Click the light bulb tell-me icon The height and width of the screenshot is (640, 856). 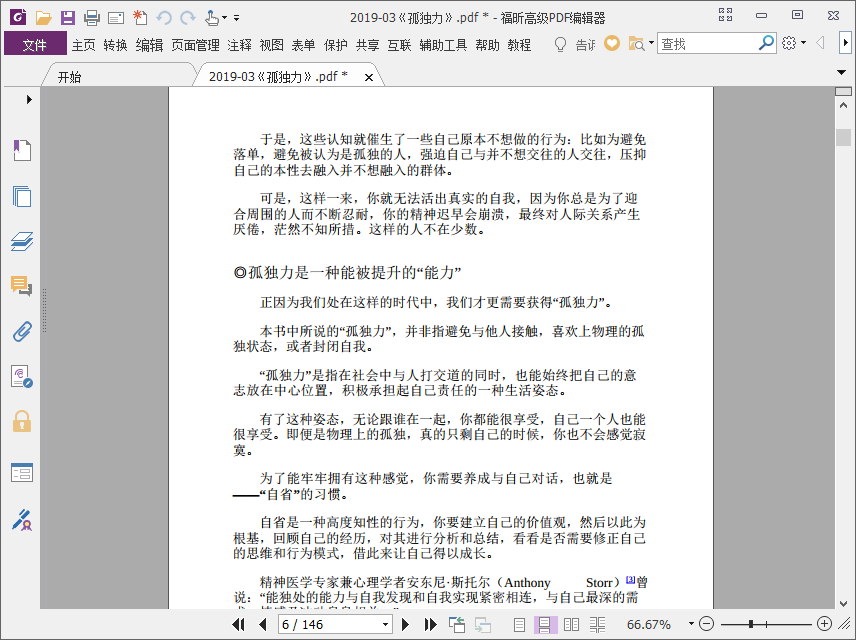[x=560, y=44]
